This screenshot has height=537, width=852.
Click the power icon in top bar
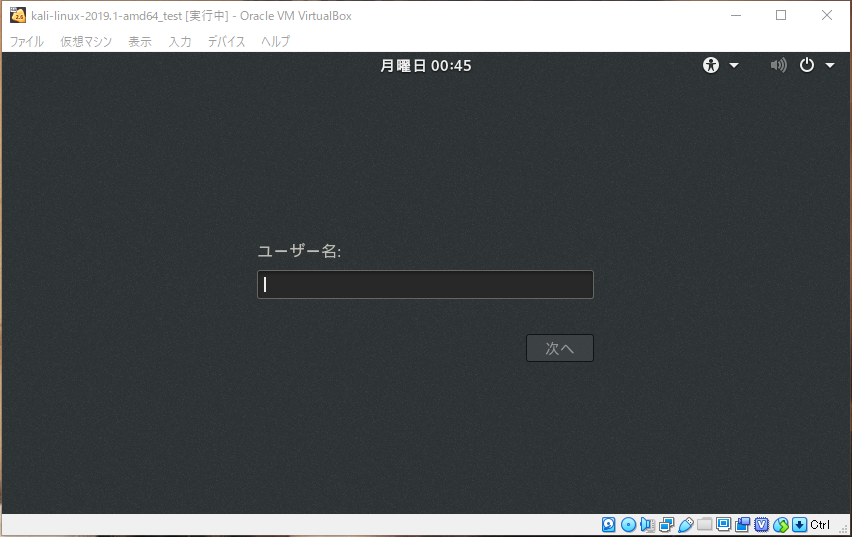(x=807, y=65)
